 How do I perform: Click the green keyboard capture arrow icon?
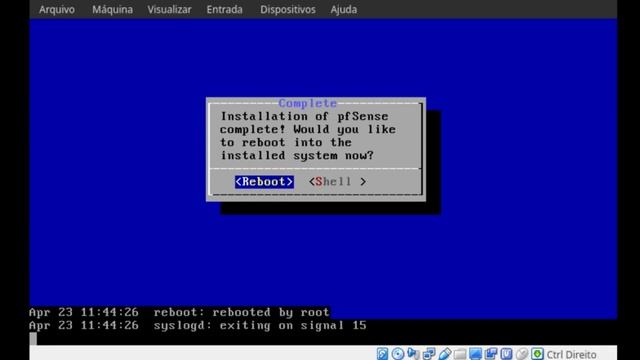click(x=538, y=354)
